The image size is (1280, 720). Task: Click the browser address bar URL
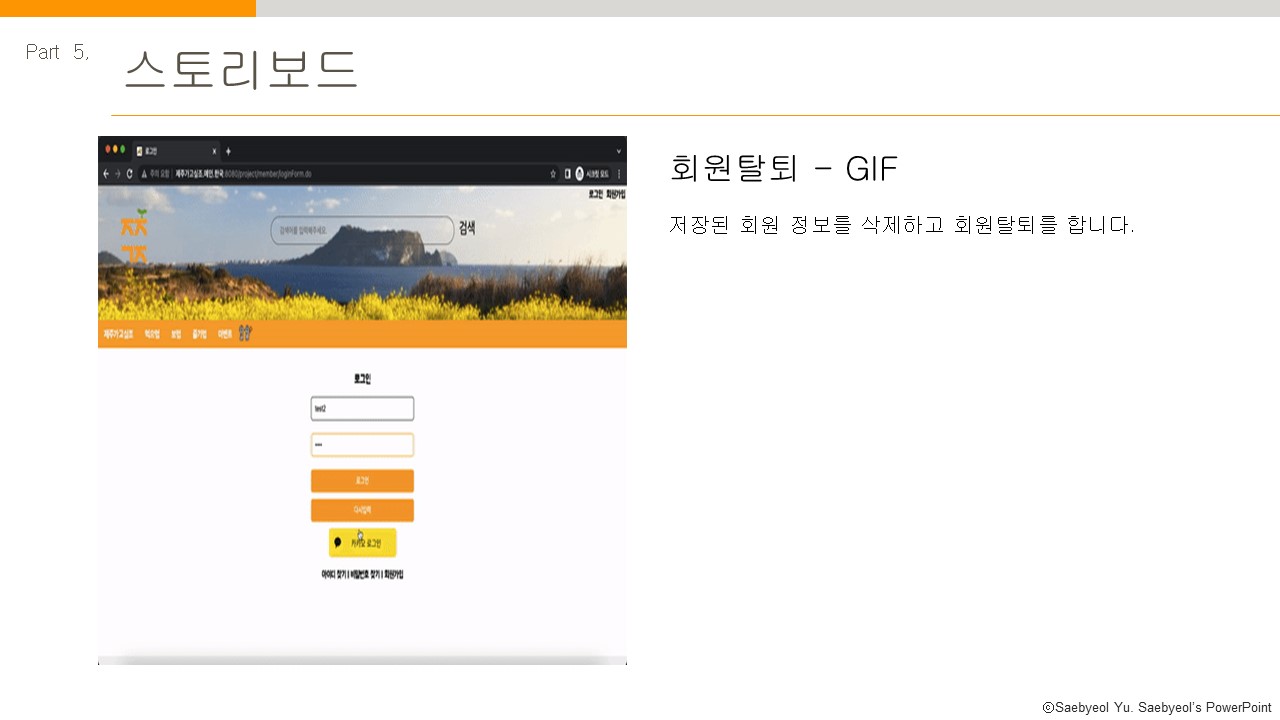[x=244, y=174]
